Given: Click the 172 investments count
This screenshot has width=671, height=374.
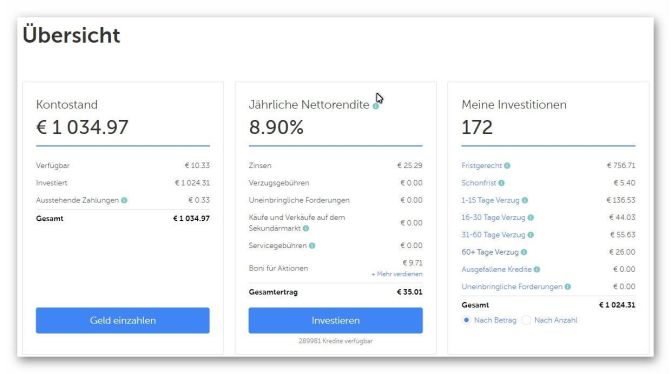Looking at the screenshot, I should pyautogui.click(x=477, y=127).
